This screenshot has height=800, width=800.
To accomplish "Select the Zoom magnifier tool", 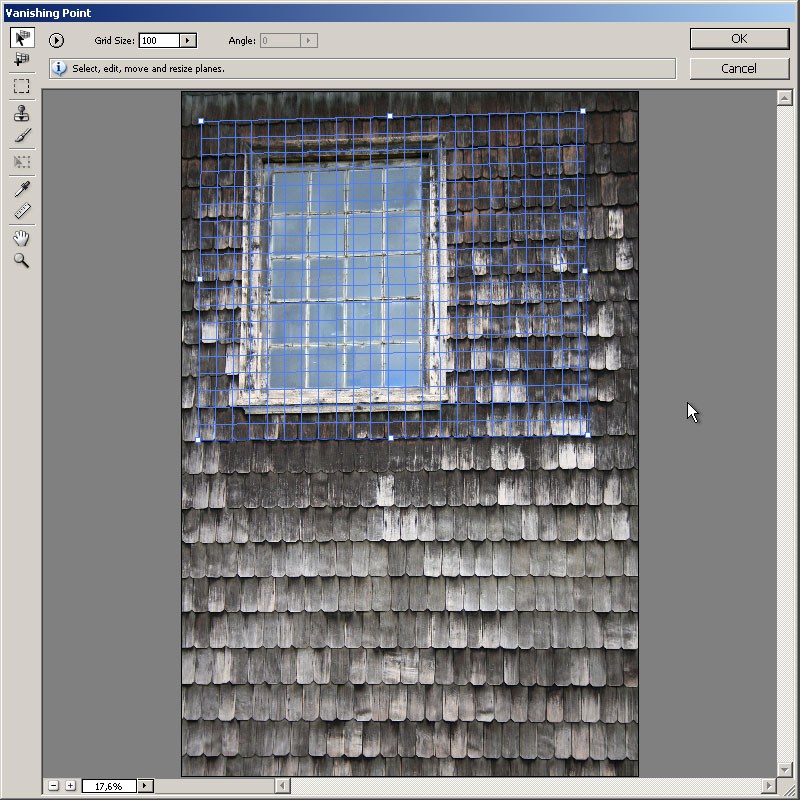I will point(21,260).
